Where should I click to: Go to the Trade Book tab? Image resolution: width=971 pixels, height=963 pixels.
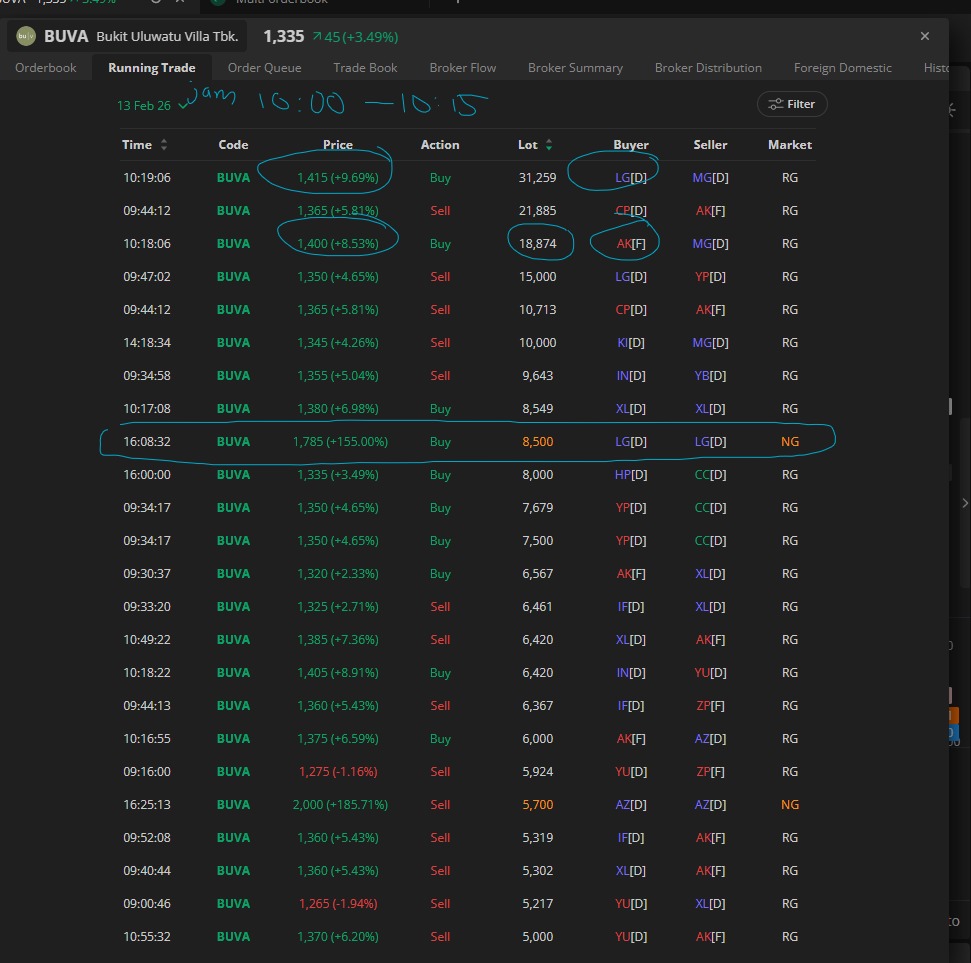[x=365, y=68]
